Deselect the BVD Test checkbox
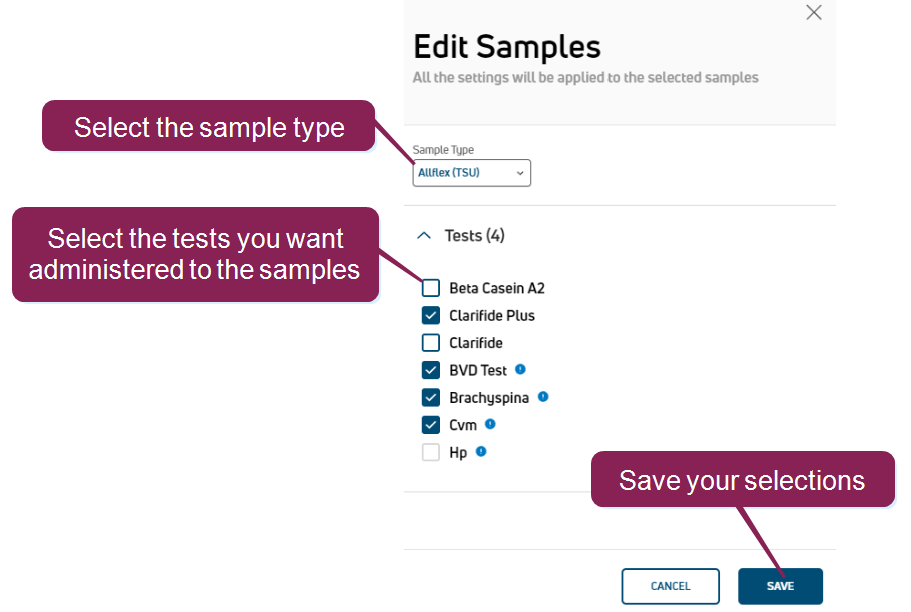 tap(431, 370)
